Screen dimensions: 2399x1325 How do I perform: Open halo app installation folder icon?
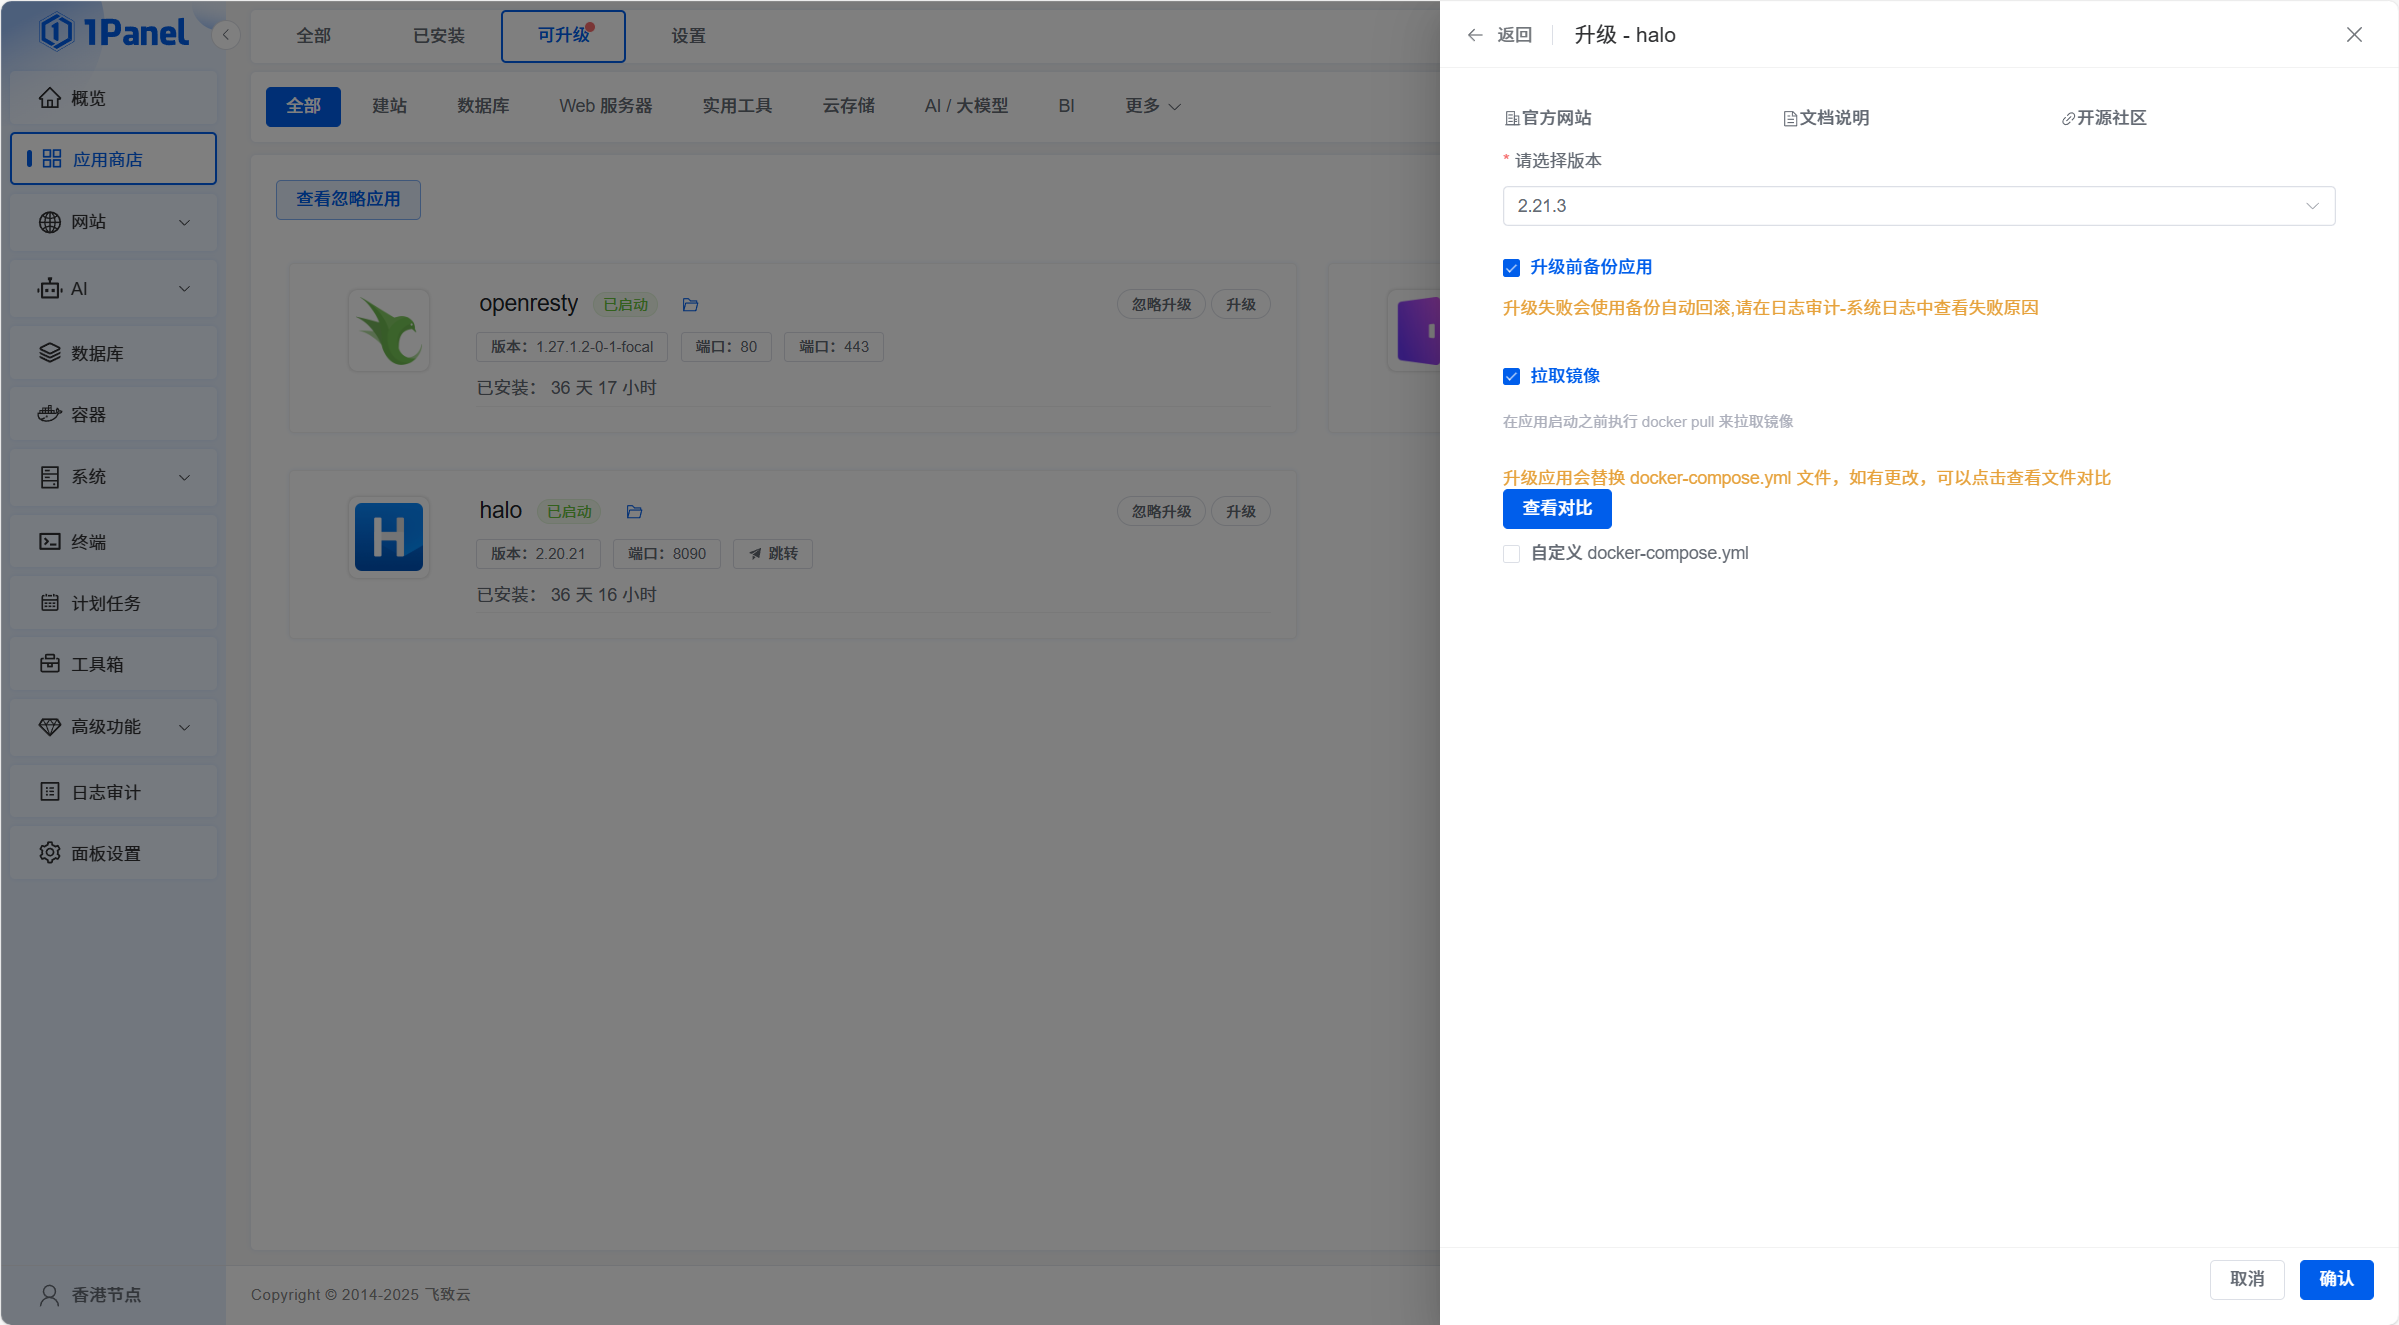[634, 511]
